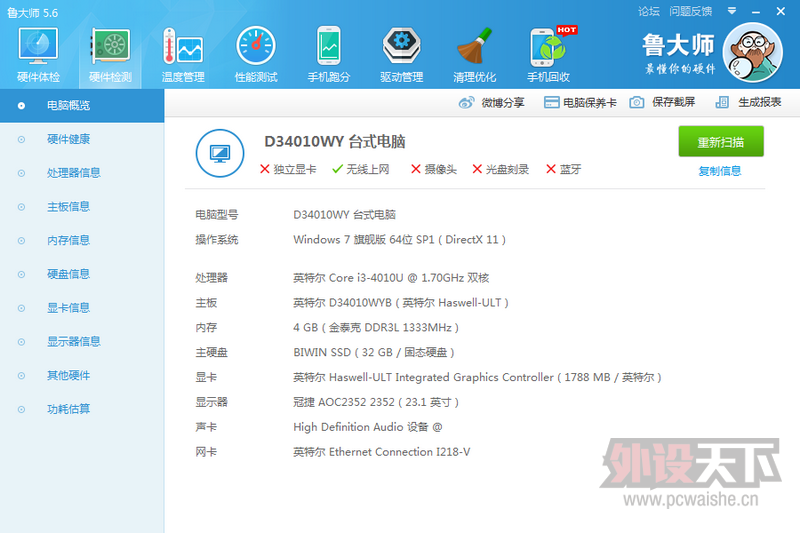Open the 论坛 forum link
This screenshot has width=800, height=533.
tap(648, 11)
